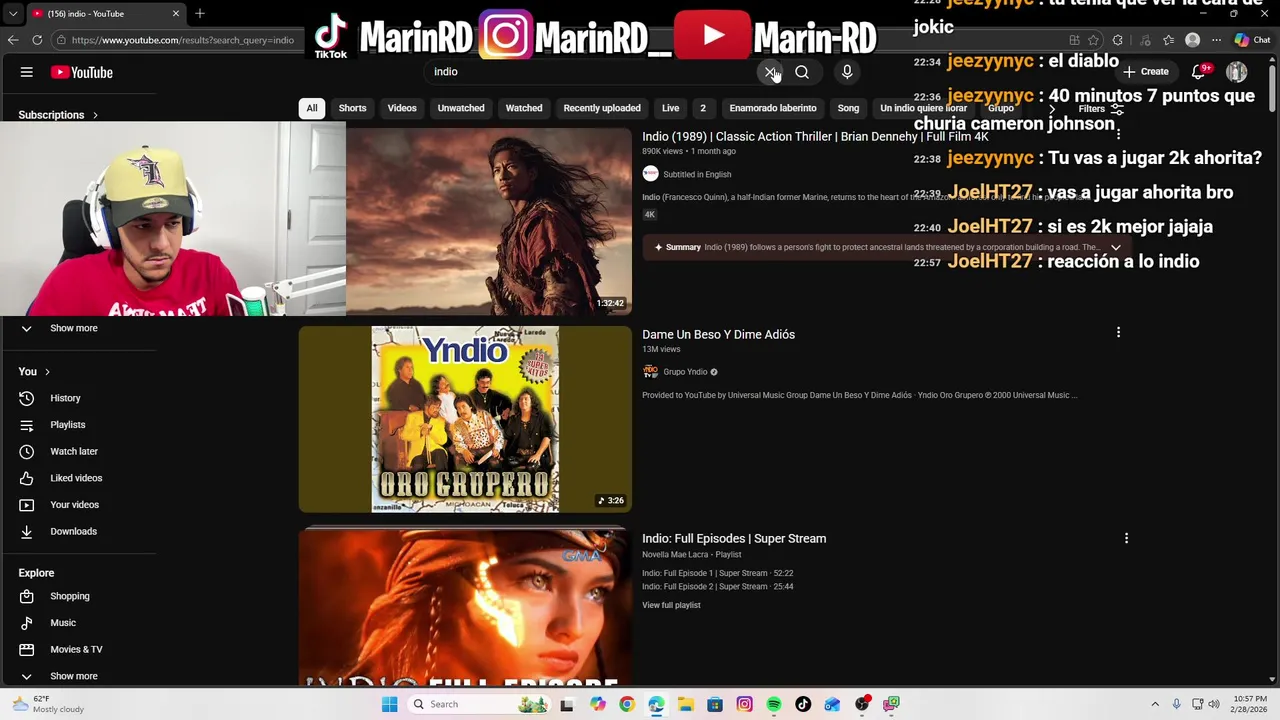
Task: Show hidden system tray icons
Action: pyautogui.click(x=1155, y=704)
